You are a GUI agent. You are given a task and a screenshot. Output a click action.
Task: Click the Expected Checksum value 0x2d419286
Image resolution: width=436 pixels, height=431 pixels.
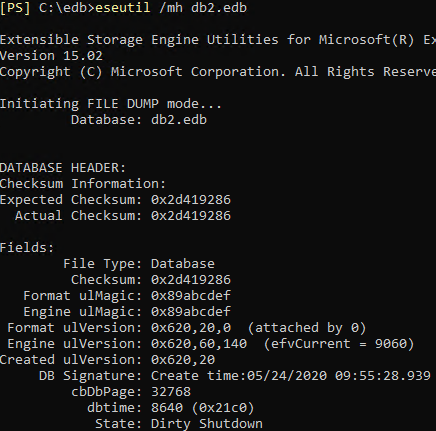[x=191, y=200]
